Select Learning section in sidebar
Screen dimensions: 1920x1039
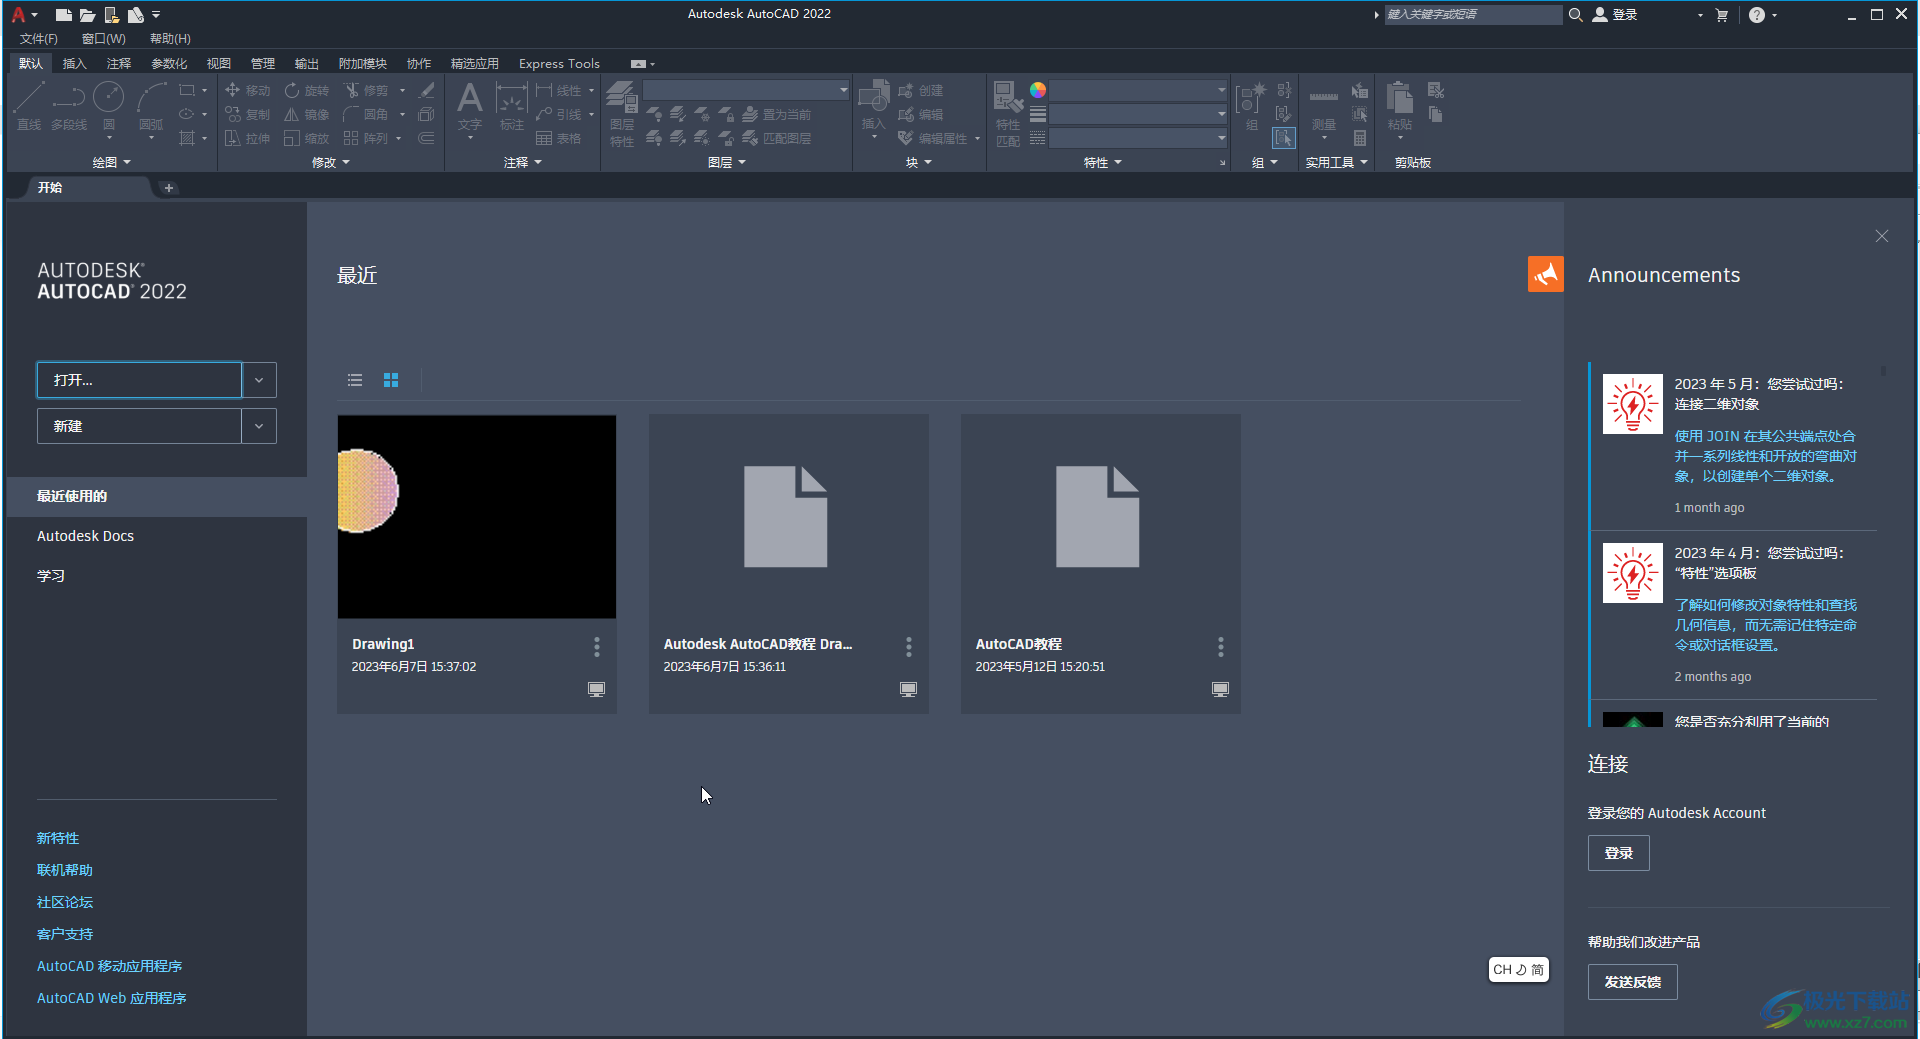[x=51, y=576]
